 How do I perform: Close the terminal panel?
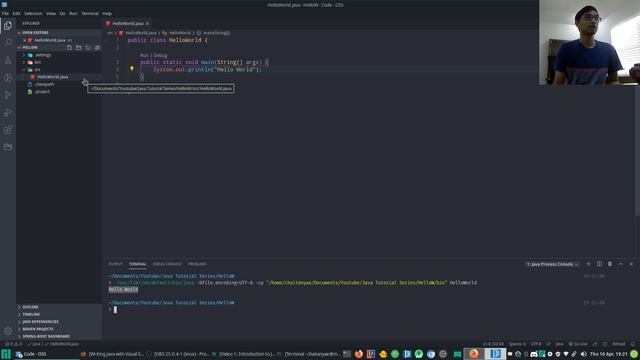click(x=631, y=264)
